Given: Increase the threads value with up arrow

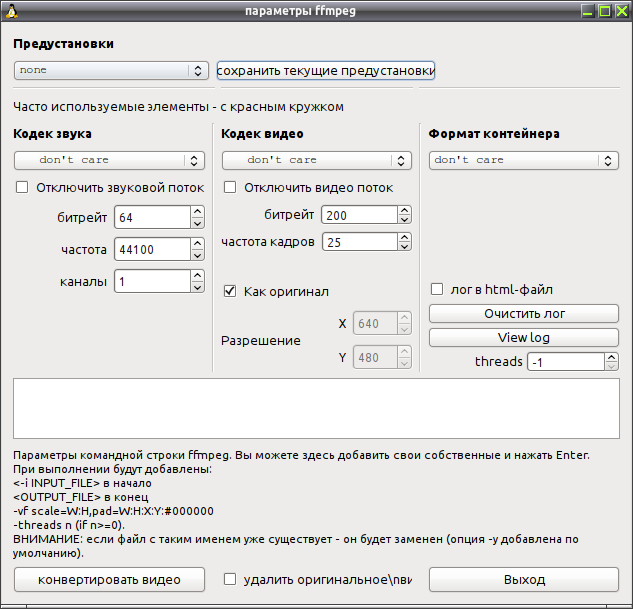Looking at the screenshot, I should pos(612,357).
